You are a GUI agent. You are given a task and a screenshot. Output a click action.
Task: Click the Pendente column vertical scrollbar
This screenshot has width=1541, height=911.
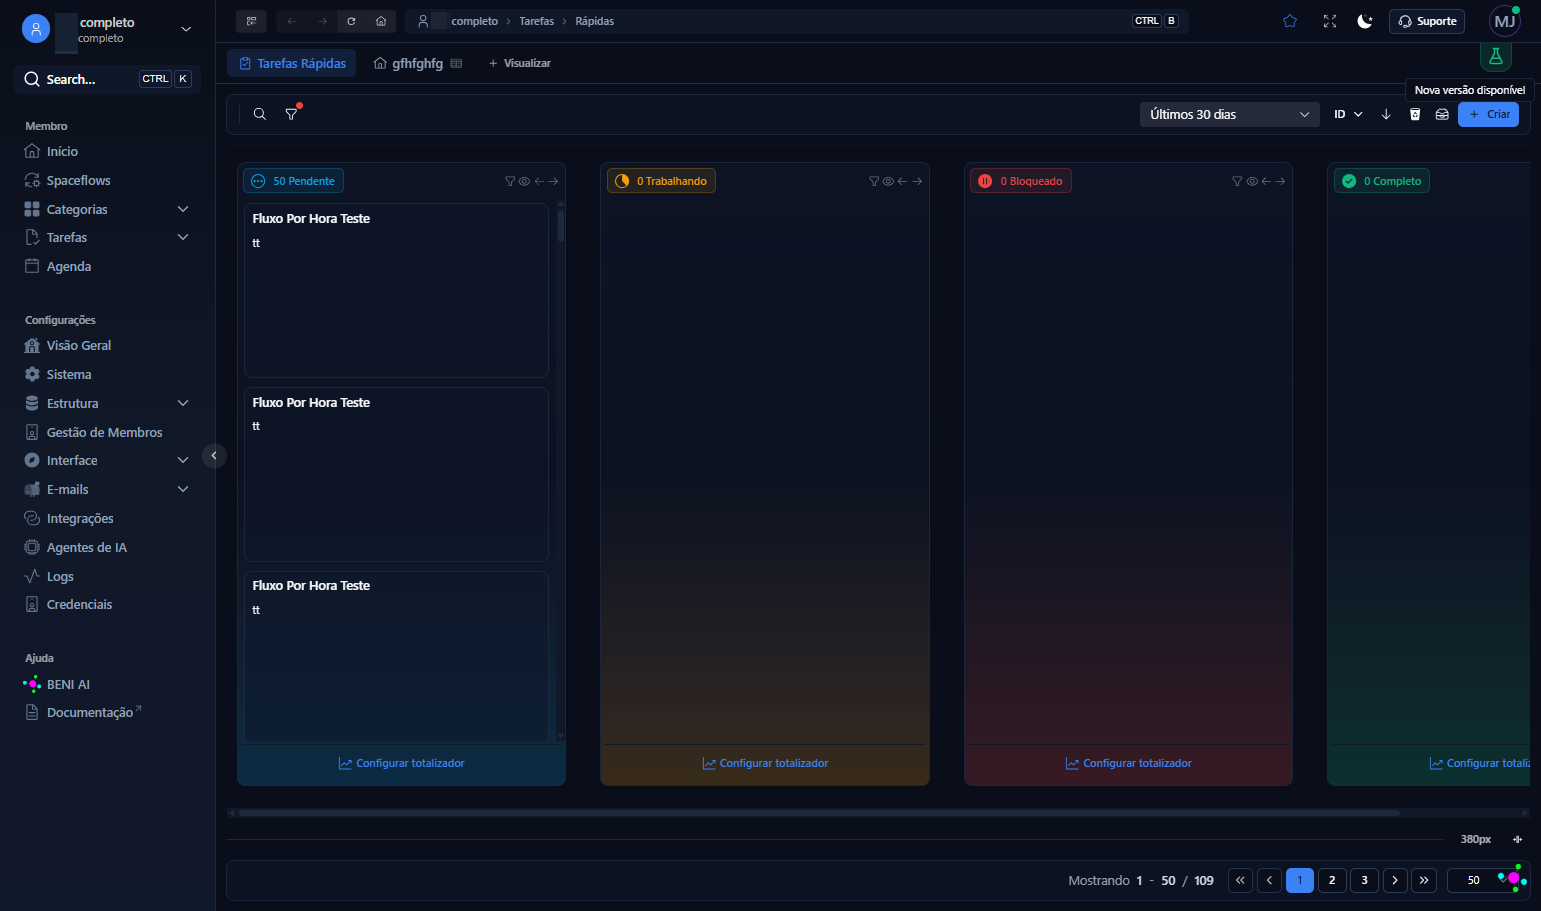coord(561,226)
